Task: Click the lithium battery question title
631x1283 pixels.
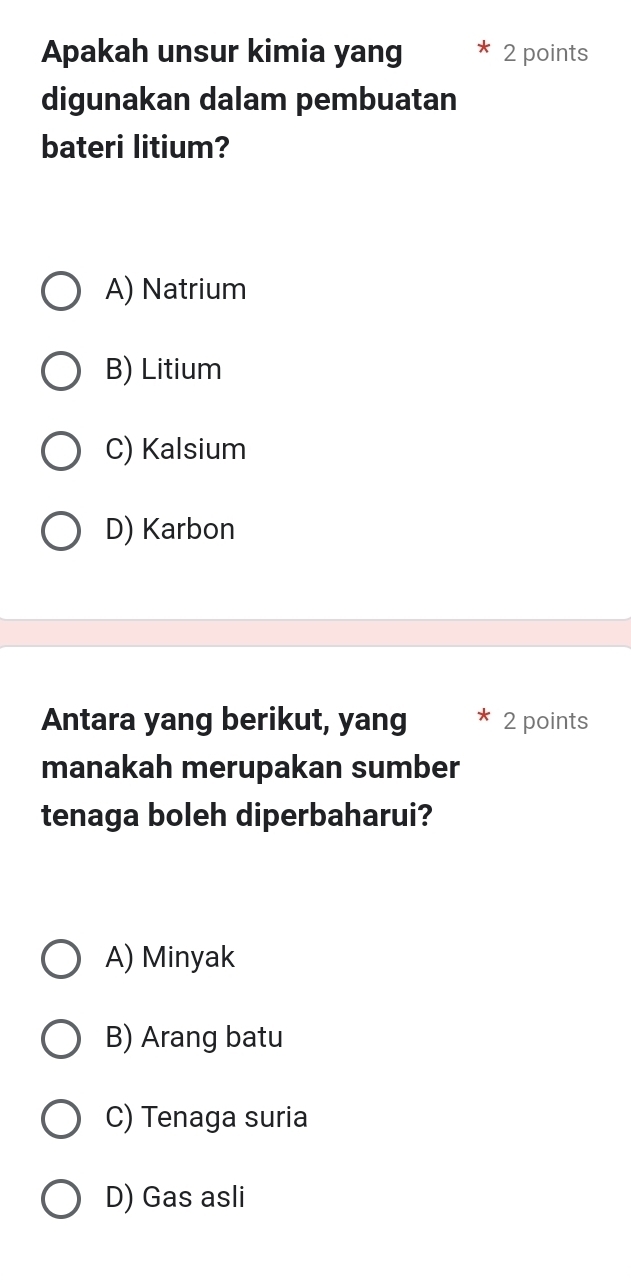Action: click(249, 100)
